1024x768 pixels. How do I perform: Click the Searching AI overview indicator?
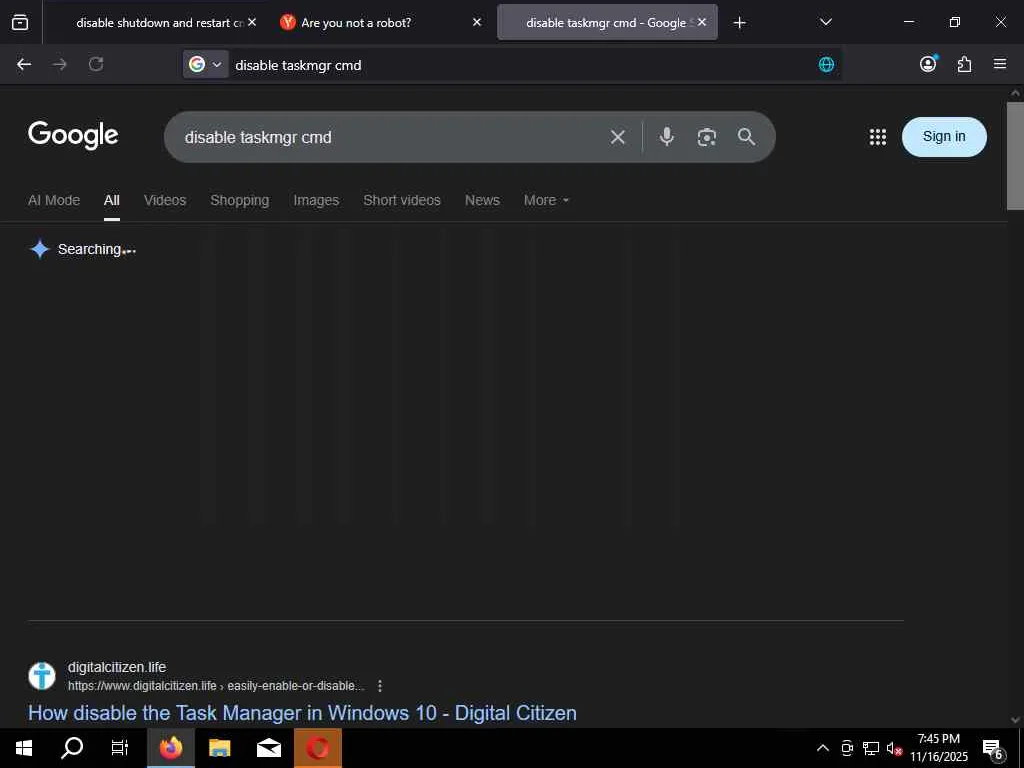click(82, 249)
